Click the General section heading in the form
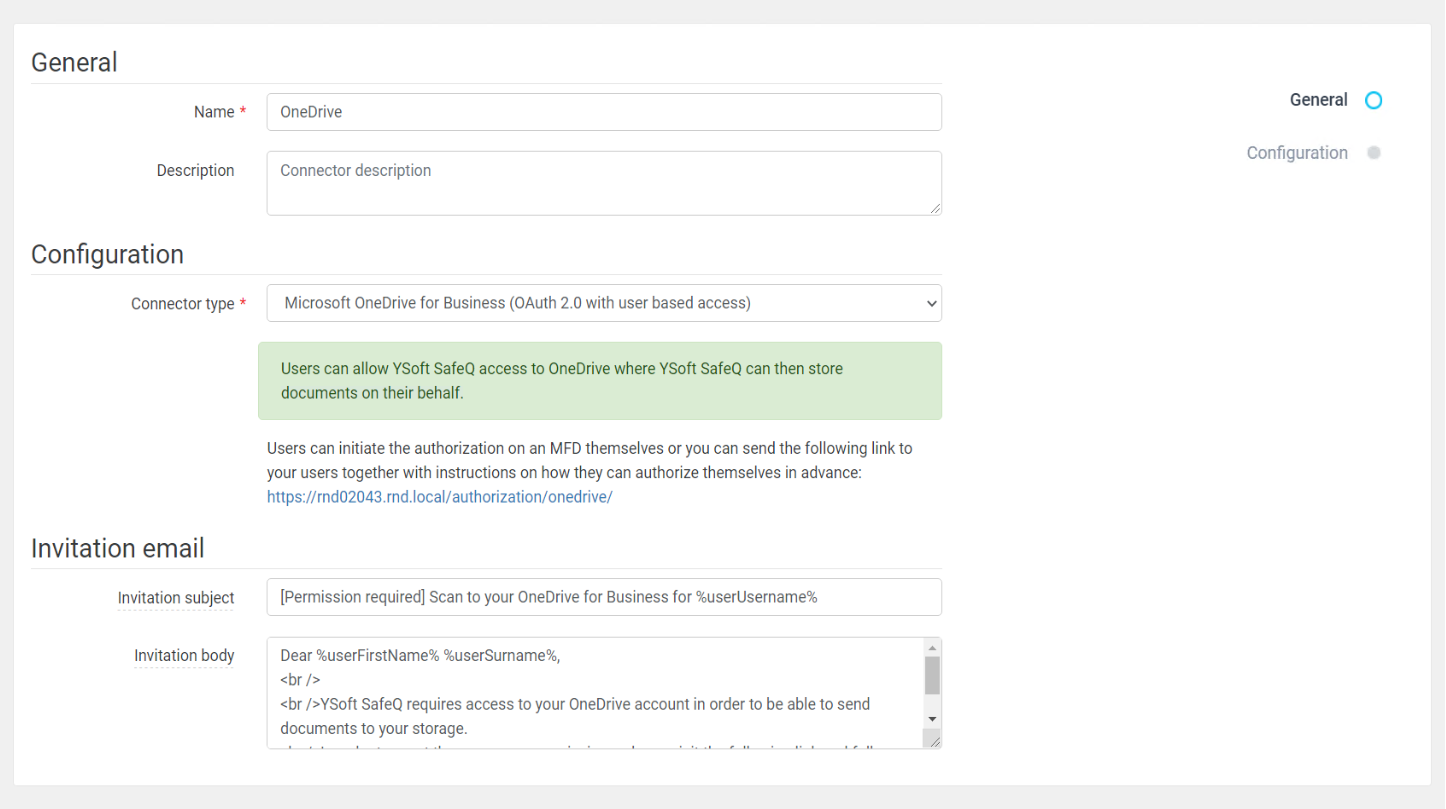Image resolution: width=1446 pixels, height=809 pixels. pyautogui.click(x=74, y=62)
